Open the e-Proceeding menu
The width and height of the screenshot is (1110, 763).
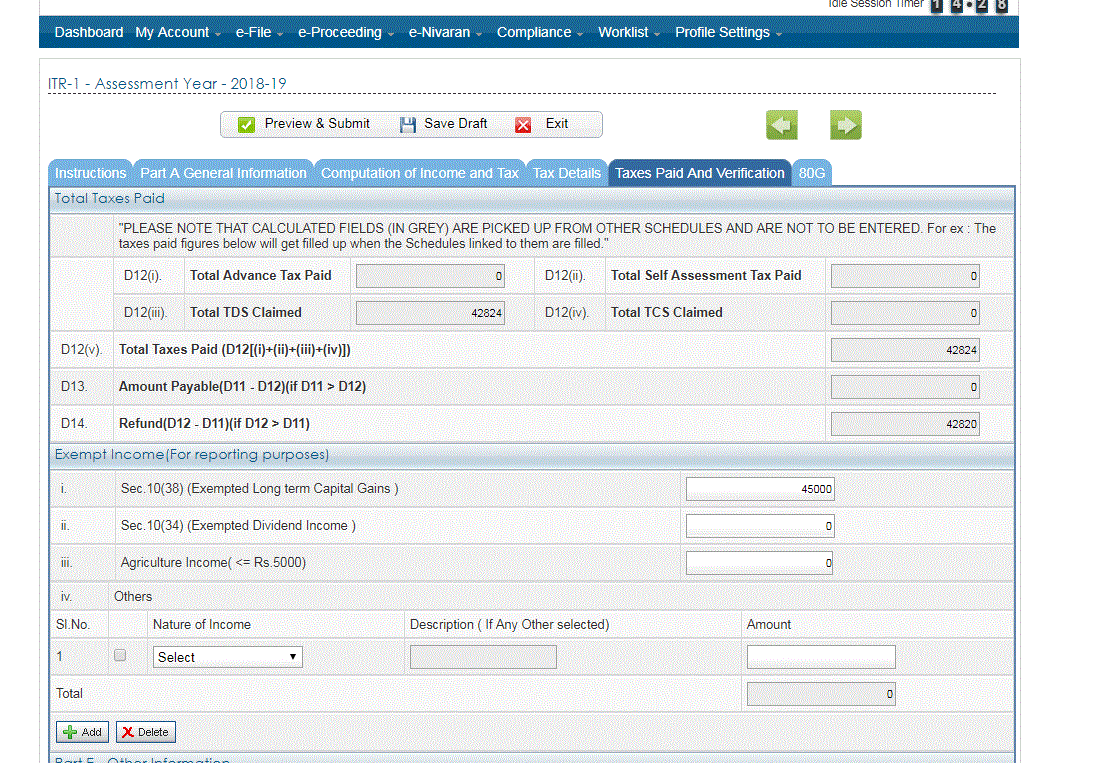click(346, 32)
